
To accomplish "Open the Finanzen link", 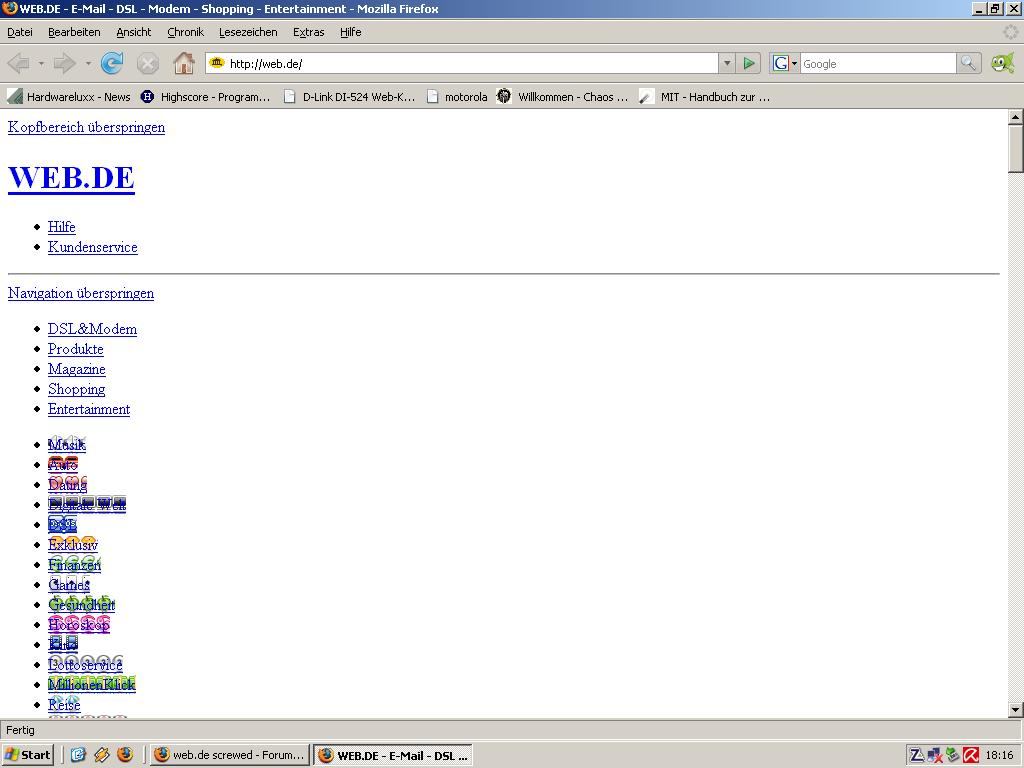I will [74, 565].
